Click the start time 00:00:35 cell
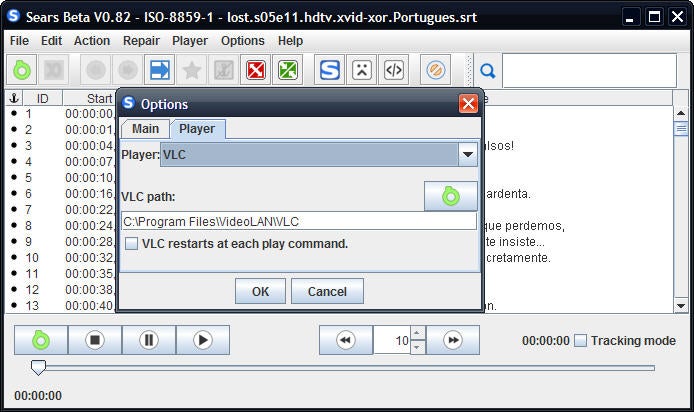The width and height of the screenshot is (694, 412). pos(89,273)
